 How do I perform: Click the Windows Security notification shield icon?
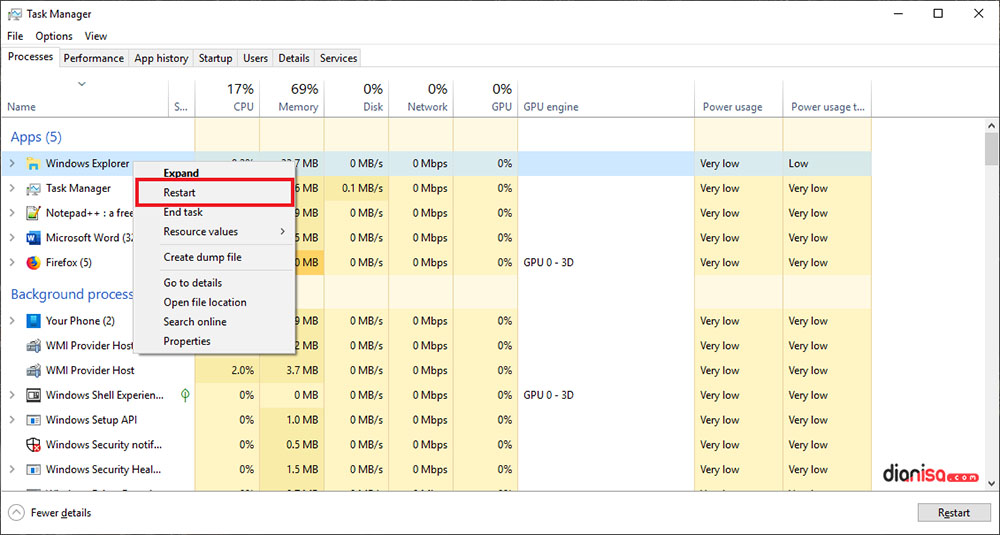[33, 445]
